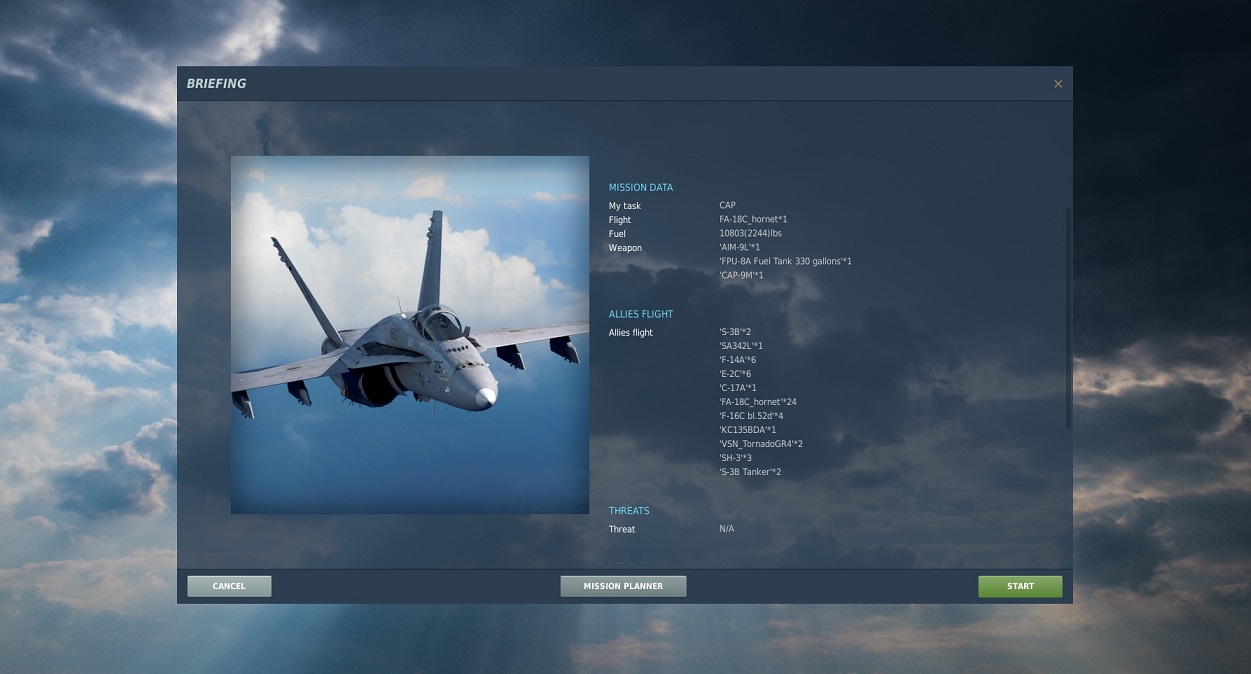Viewport: 1251px width, 674px height.
Task: Click the F/A-18C Hornet briefing image
Action: 410,335
